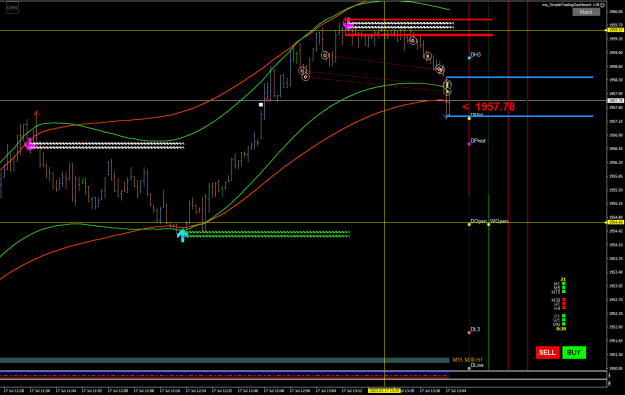Click the M15 green status square
This screenshot has width=625, height=395.
(564, 292)
